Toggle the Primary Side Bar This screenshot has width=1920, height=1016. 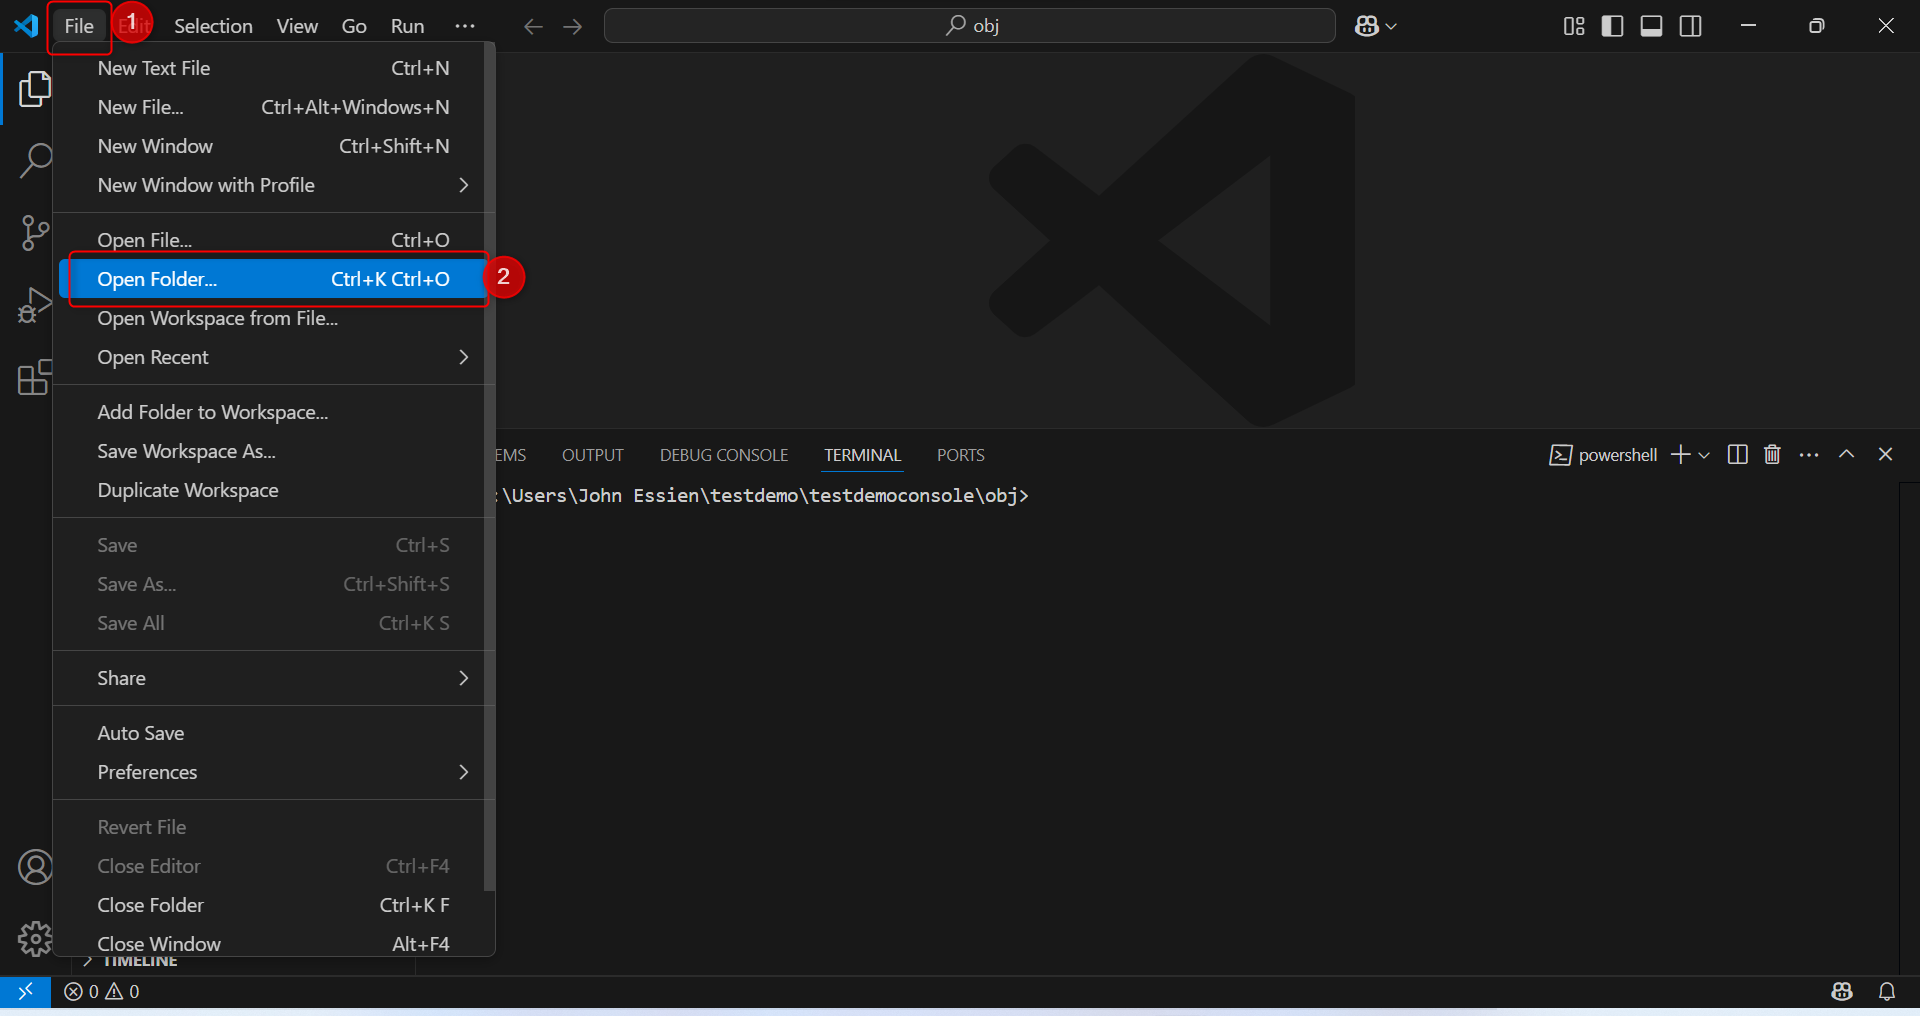(1613, 26)
